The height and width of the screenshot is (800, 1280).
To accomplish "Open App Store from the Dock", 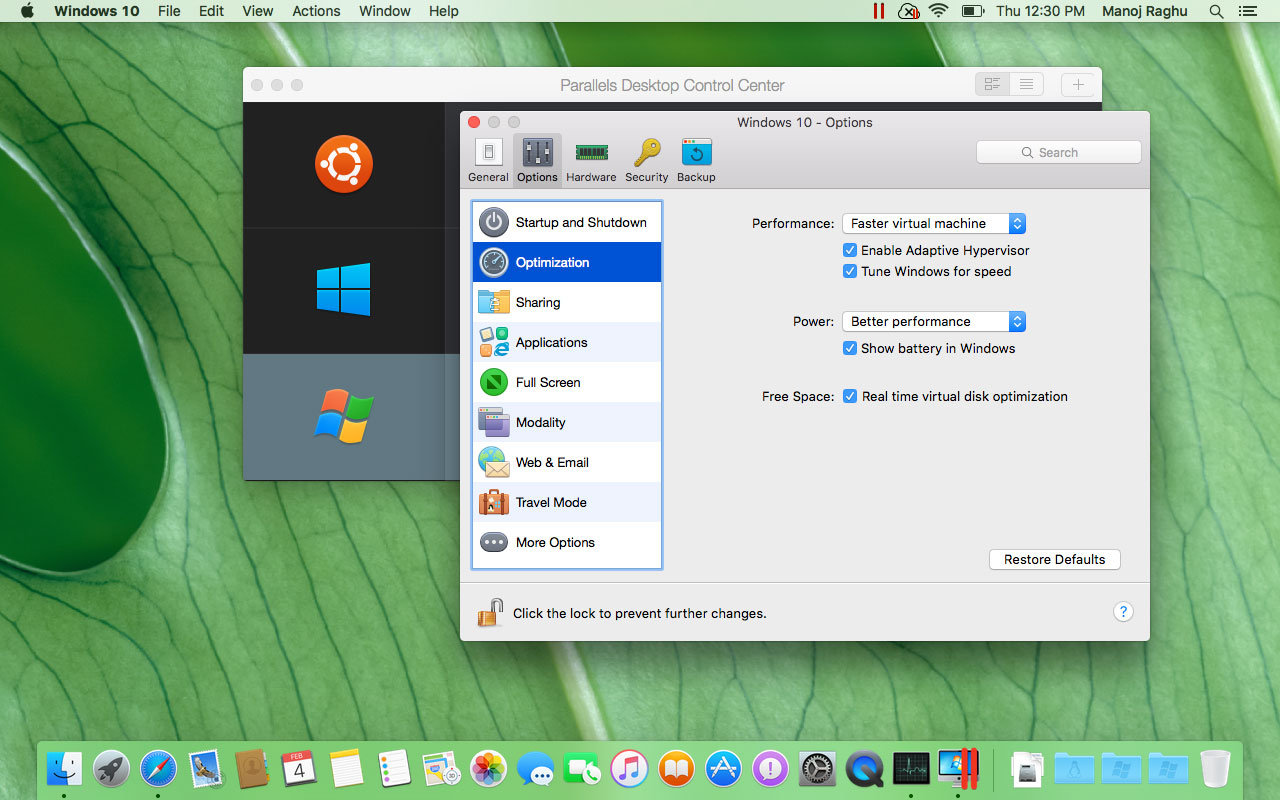I will (x=723, y=768).
